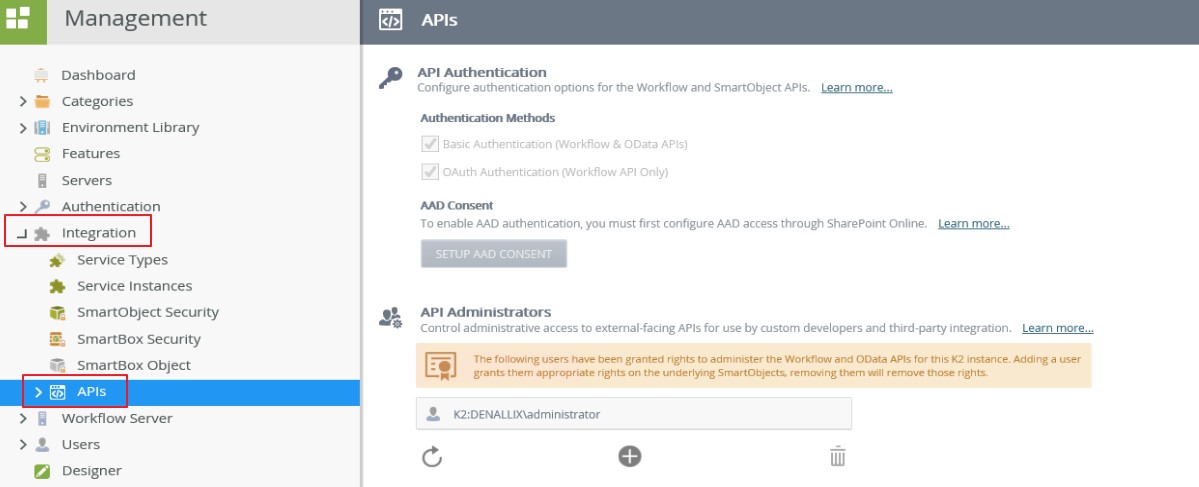Collapse the Integration tree node
This screenshot has height=487, width=1199.
[x=21, y=233]
